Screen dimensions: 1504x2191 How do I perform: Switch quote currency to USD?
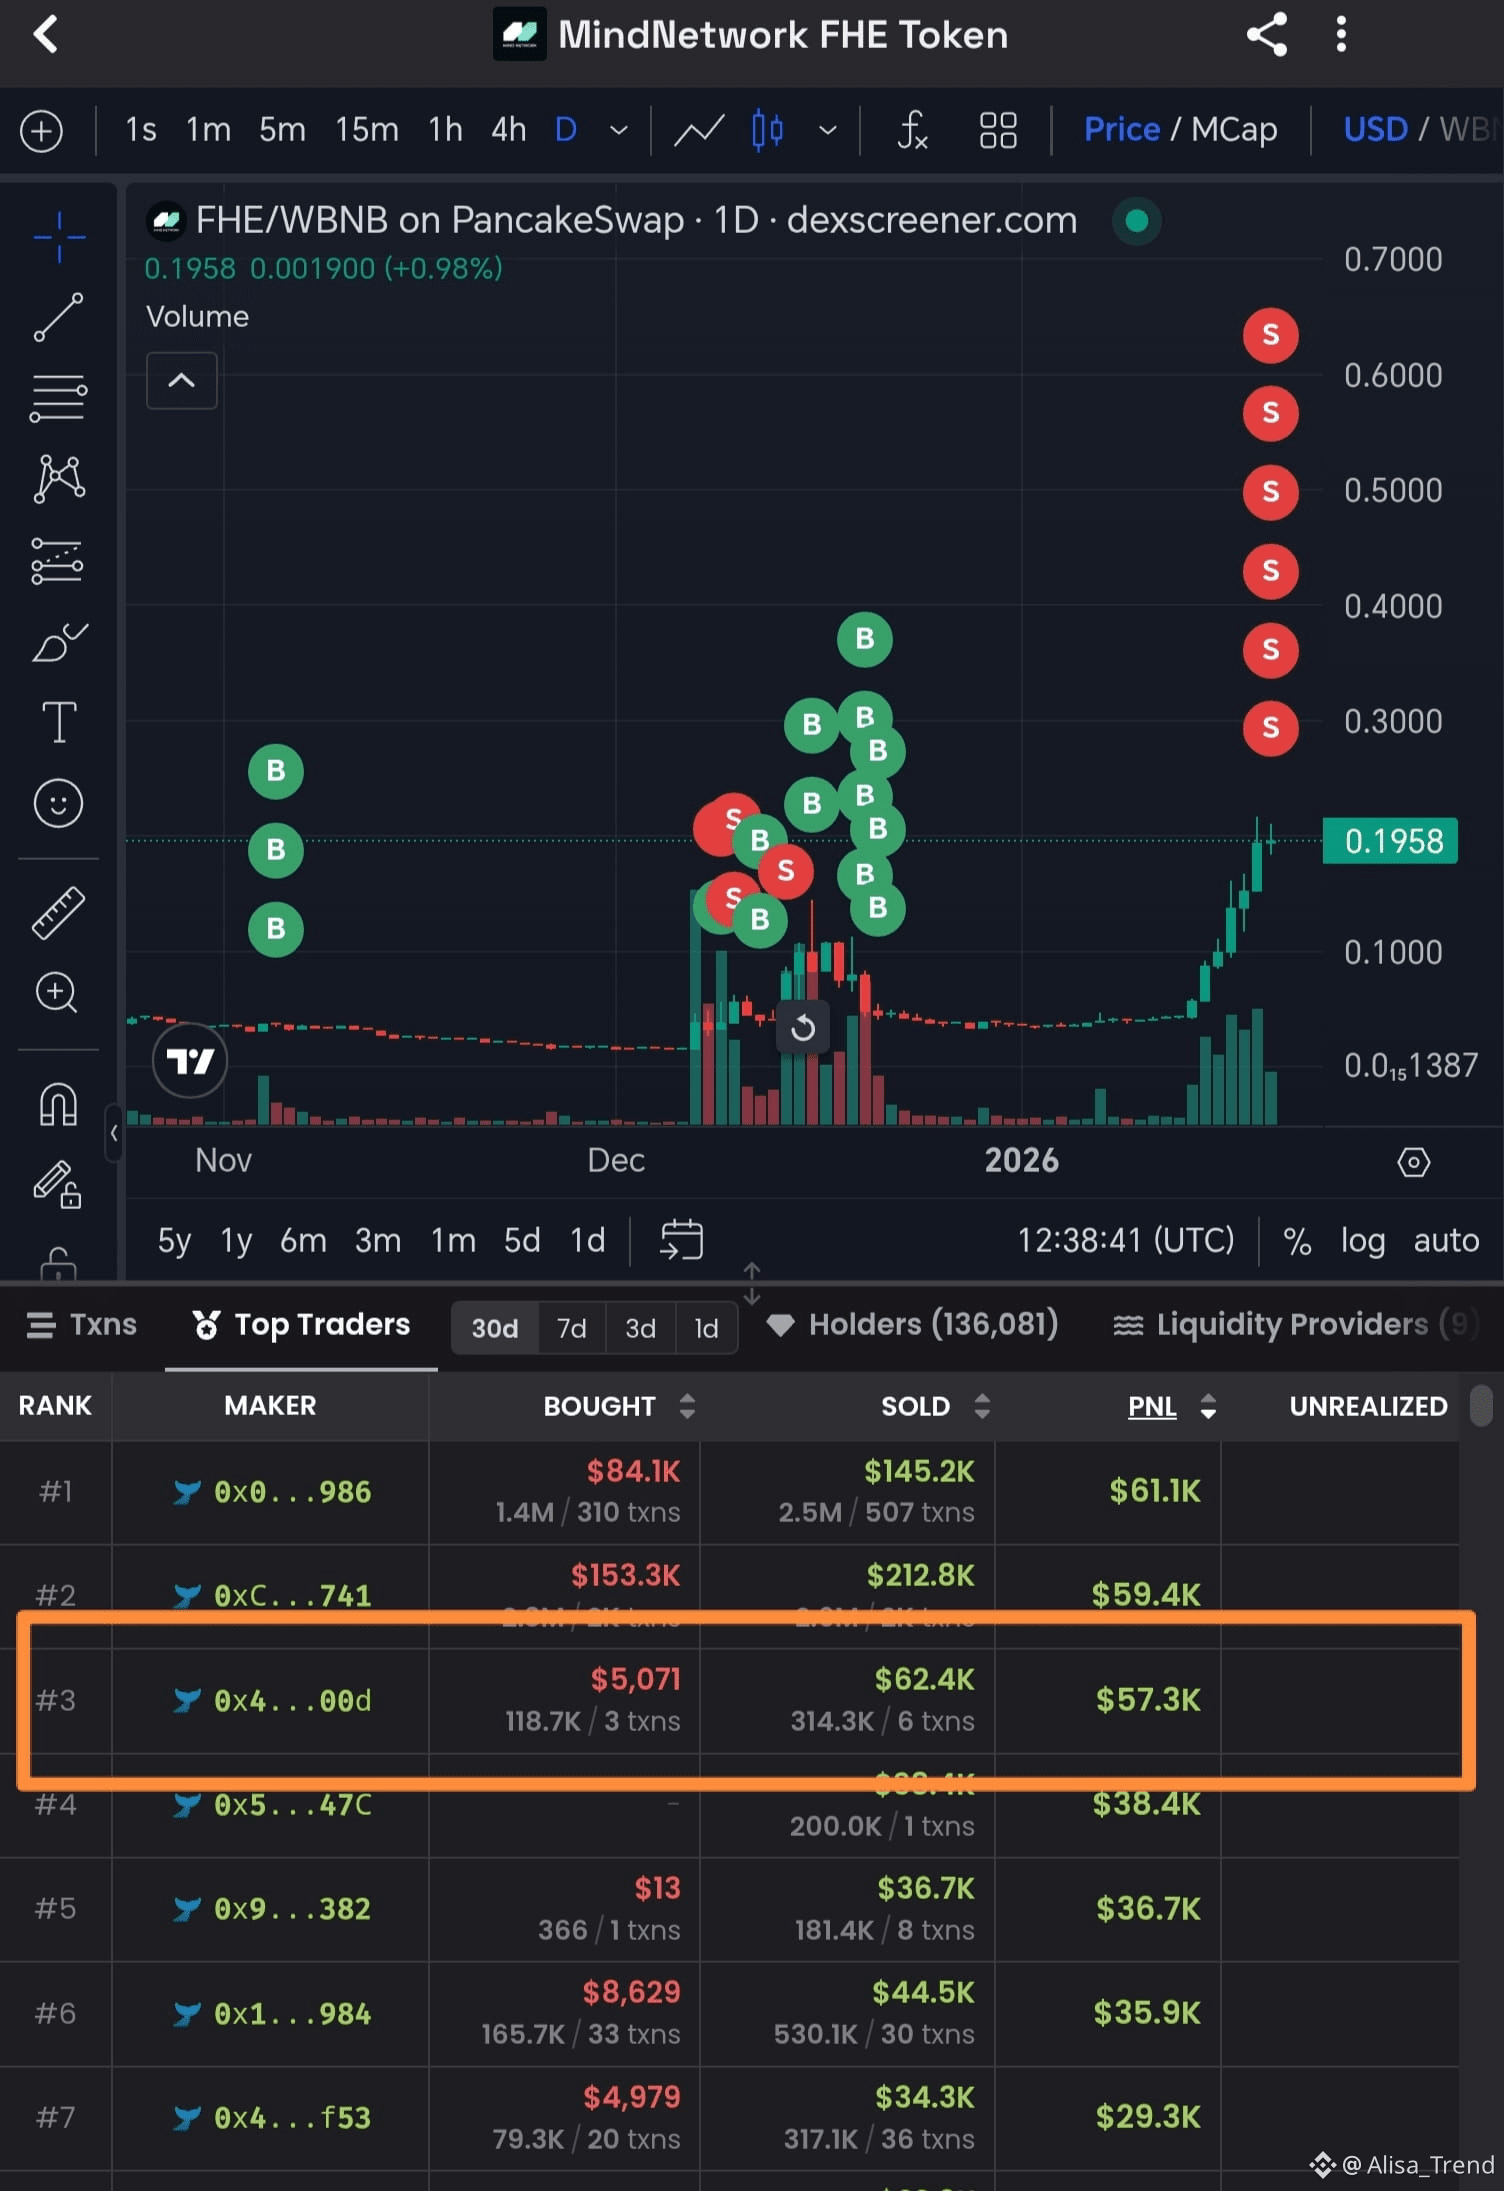(x=1375, y=130)
